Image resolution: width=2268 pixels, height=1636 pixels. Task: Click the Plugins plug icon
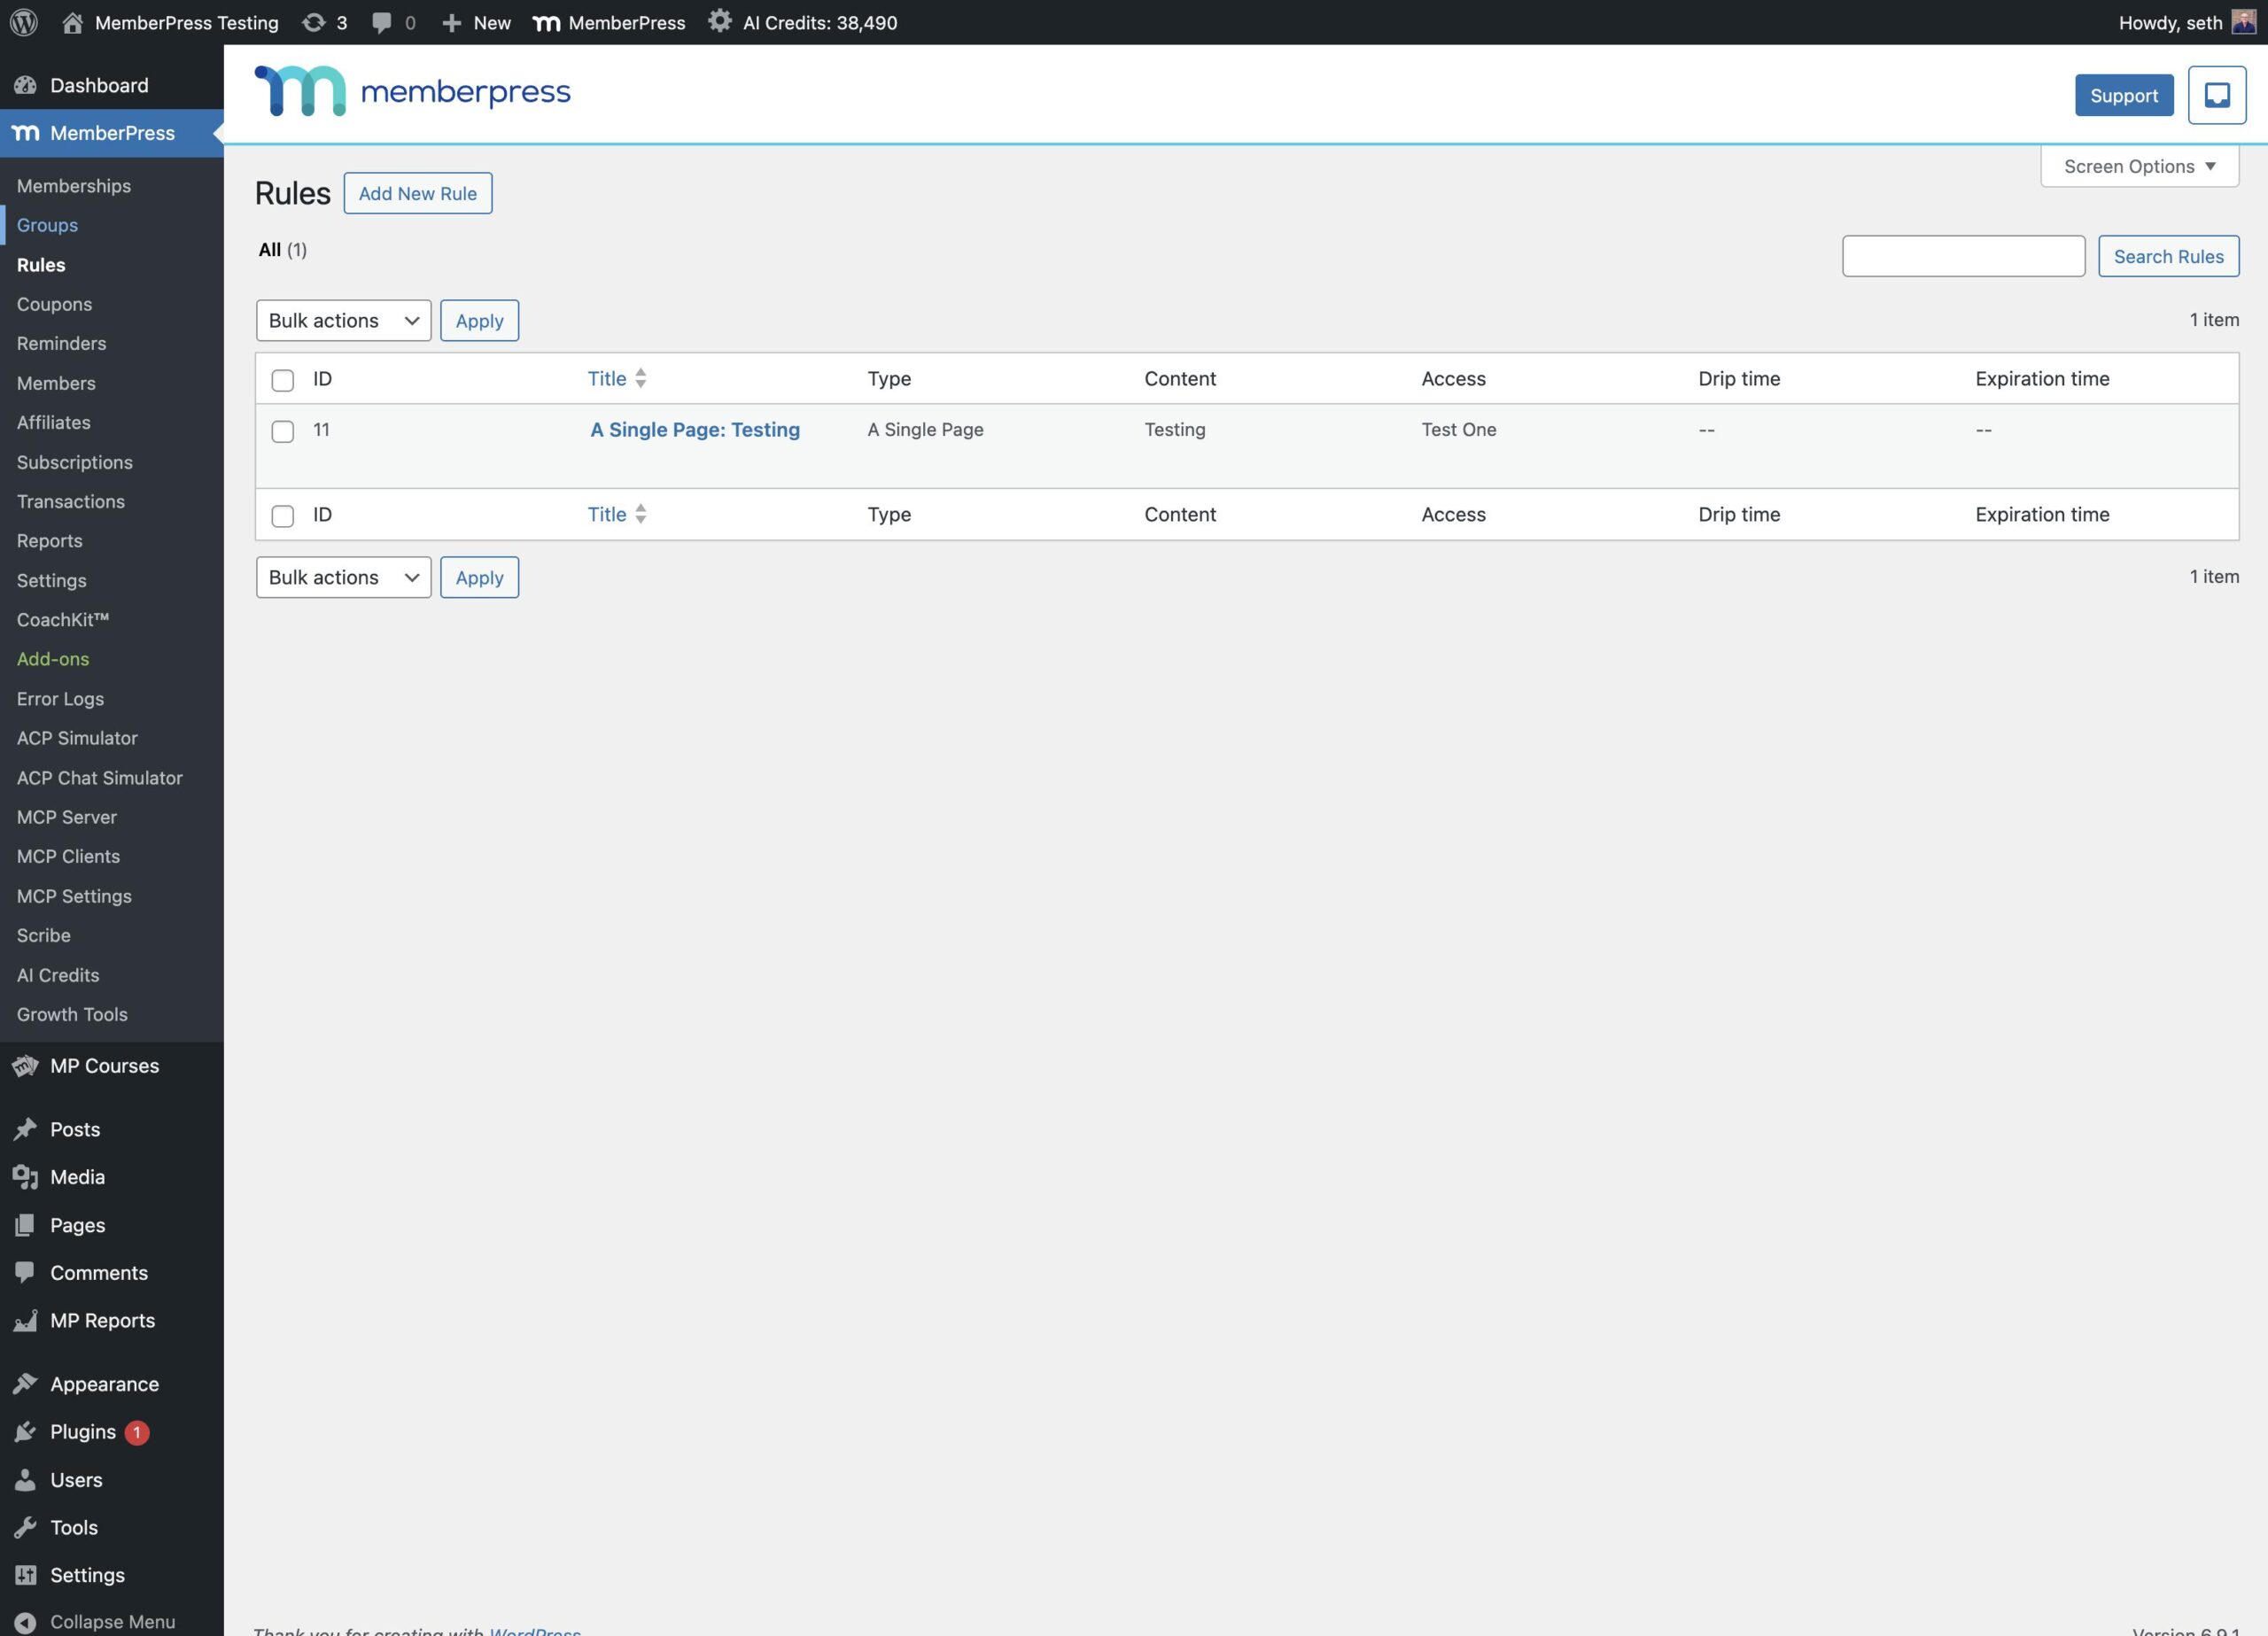pos(25,1432)
